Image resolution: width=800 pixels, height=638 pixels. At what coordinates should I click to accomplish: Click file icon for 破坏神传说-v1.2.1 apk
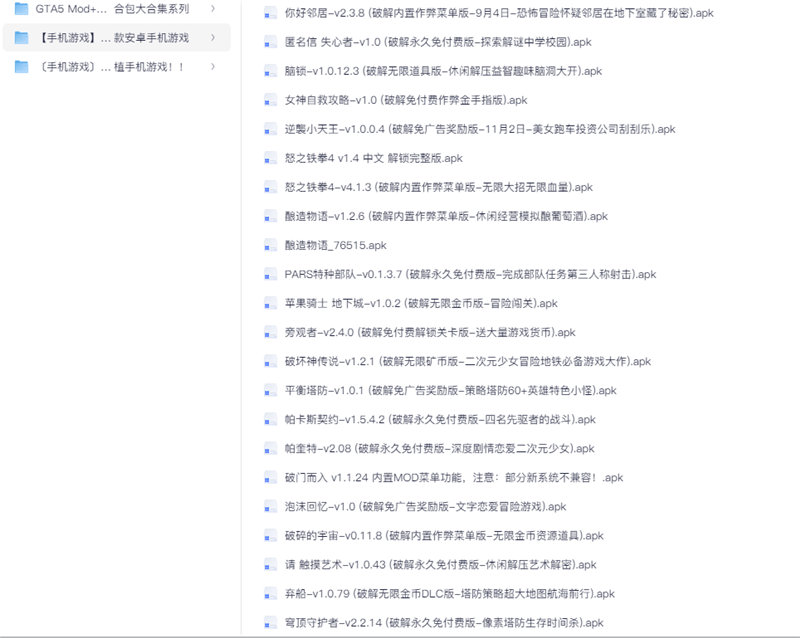[x=270, y=362]
